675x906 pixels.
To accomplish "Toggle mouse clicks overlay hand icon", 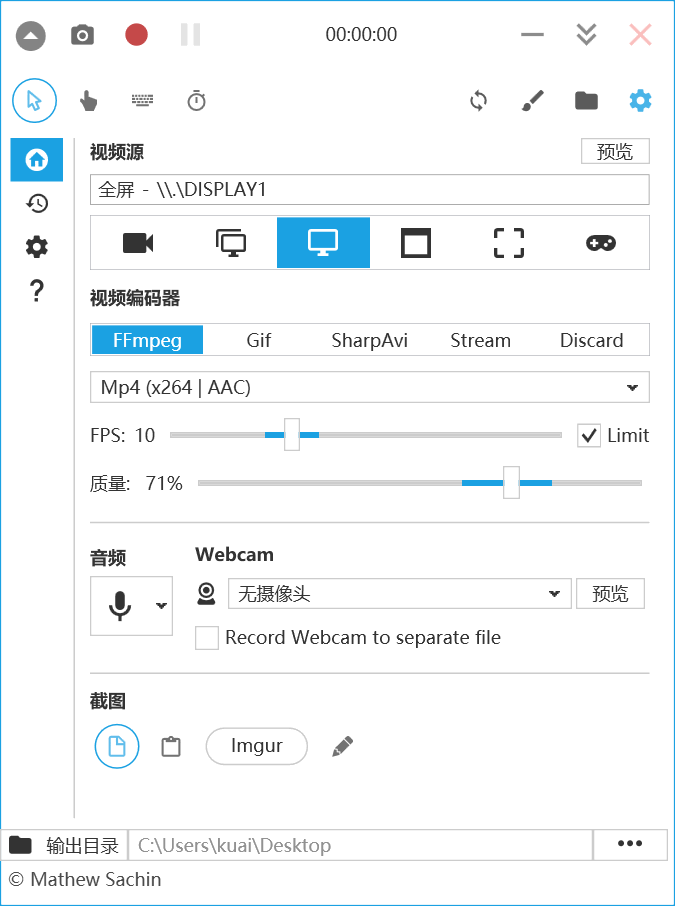I will click(x=88, y=101).
